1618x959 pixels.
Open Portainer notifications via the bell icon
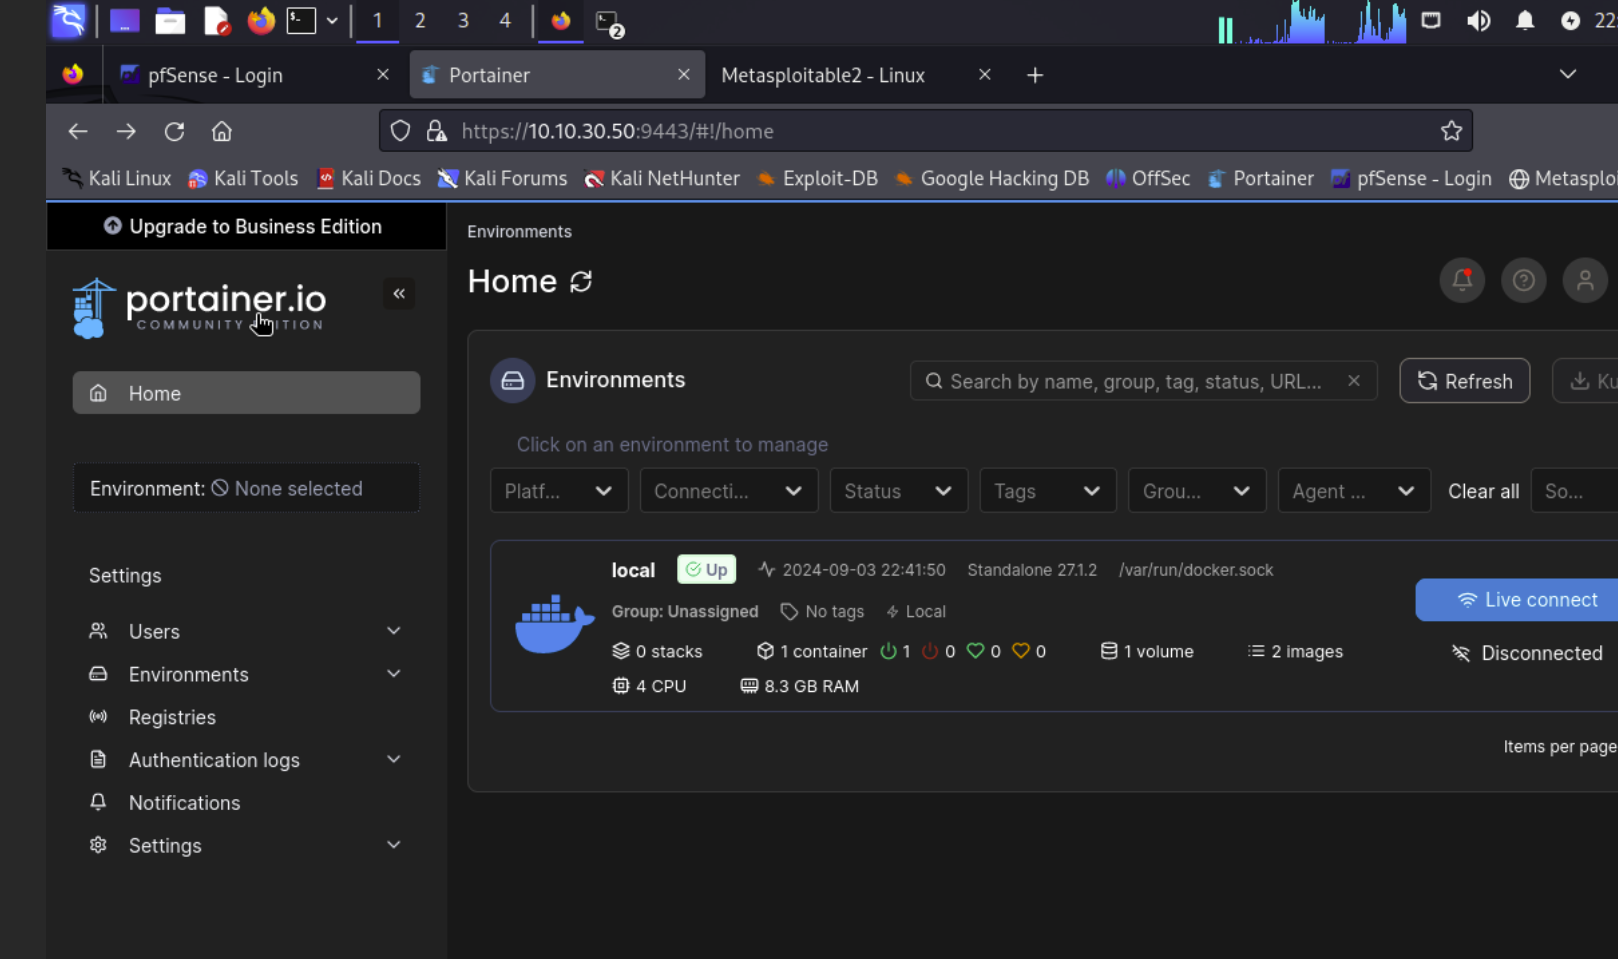1462,280
